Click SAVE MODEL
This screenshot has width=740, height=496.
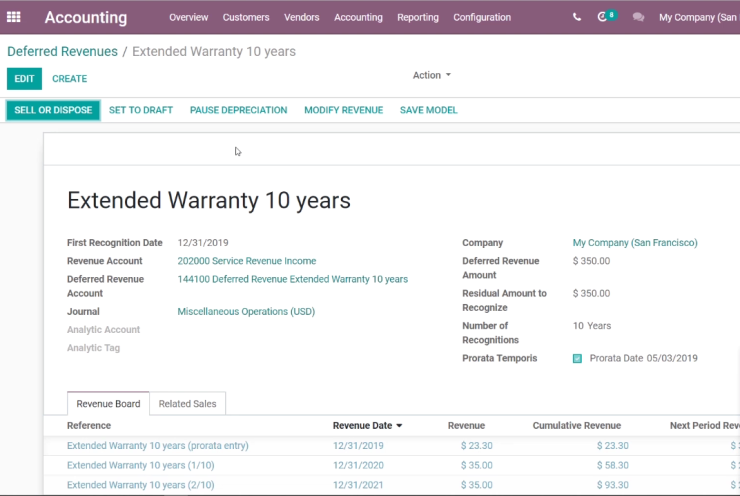pyautogui.click(x=429, y=110)
